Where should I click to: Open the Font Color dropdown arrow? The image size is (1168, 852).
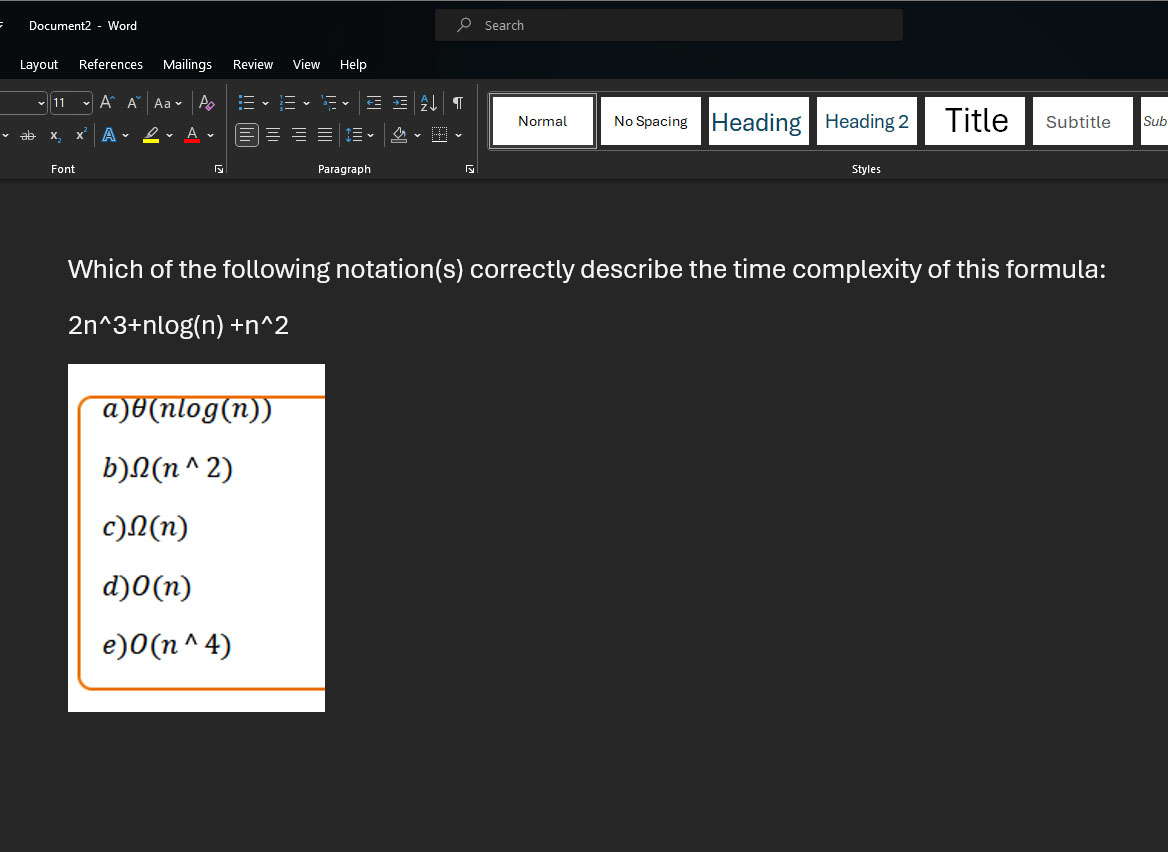click(x=210, y=135)
